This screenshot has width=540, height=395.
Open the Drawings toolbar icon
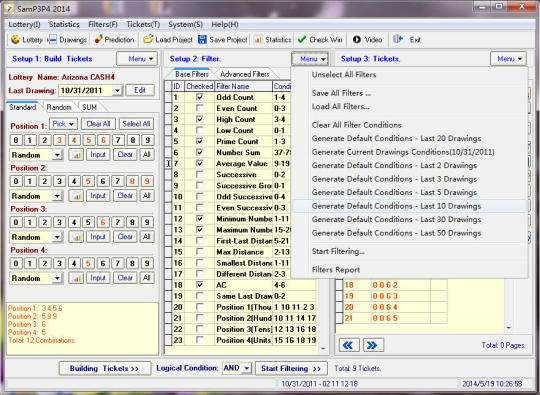(52, 40)
